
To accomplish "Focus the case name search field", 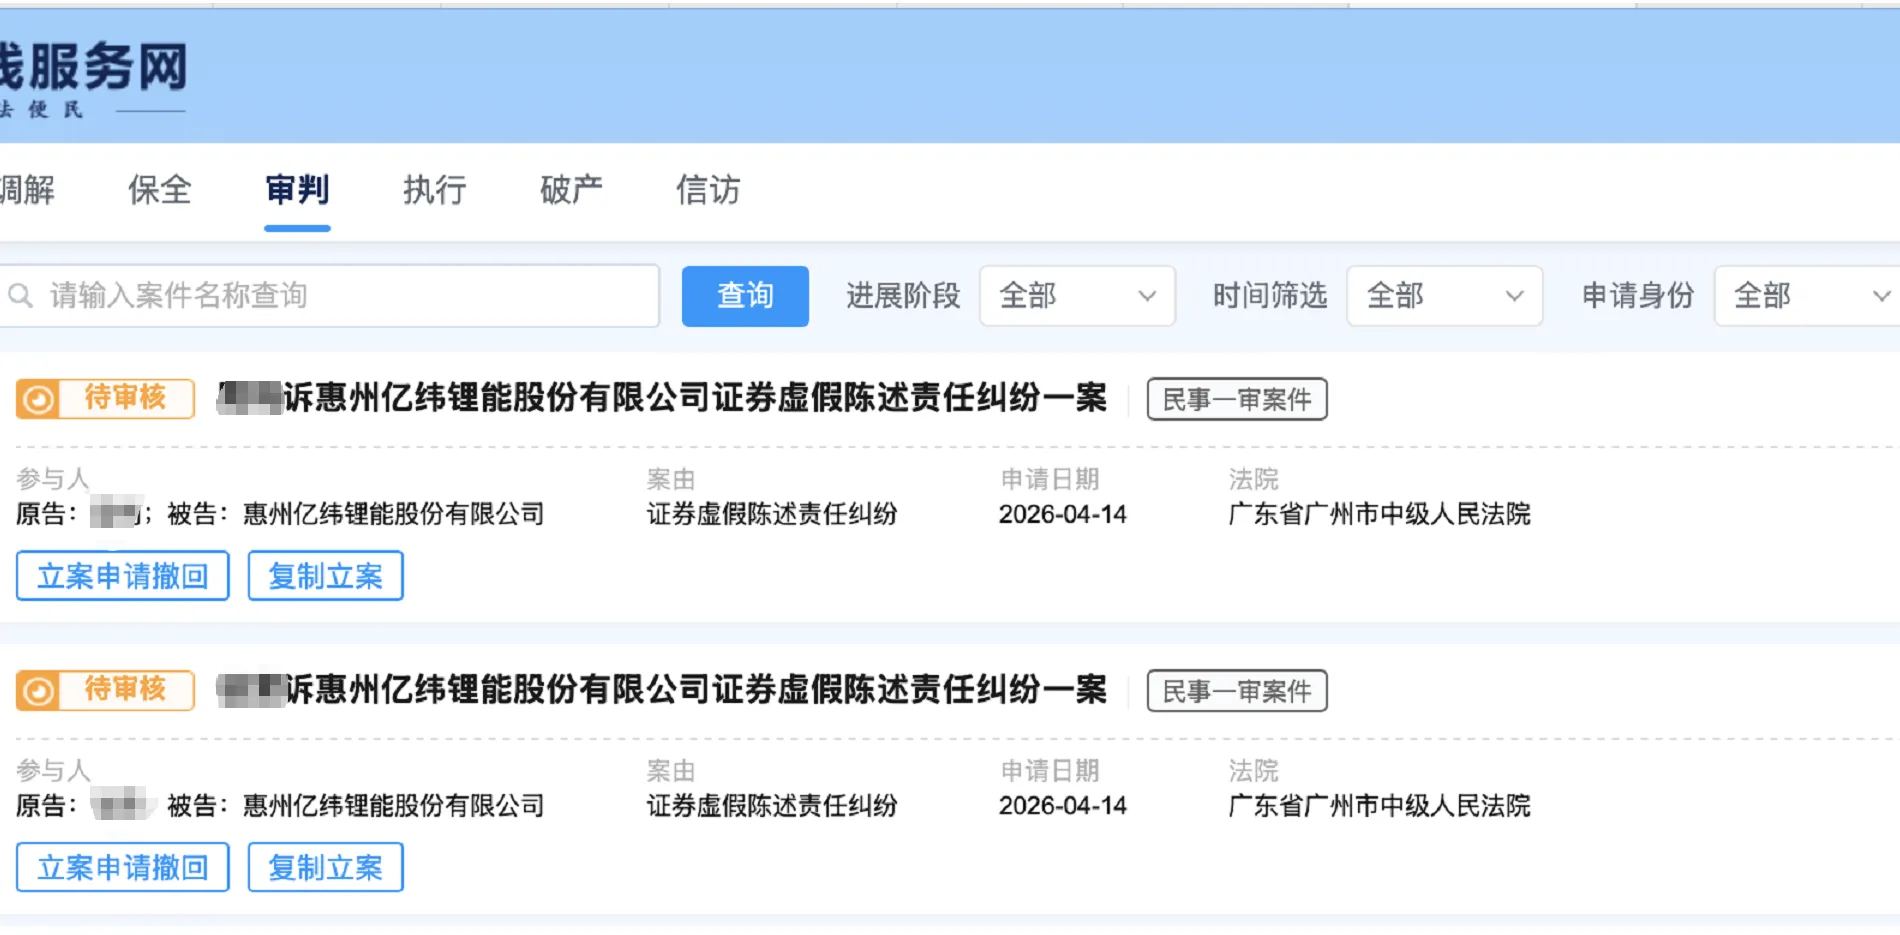I will tap(329, 295).
